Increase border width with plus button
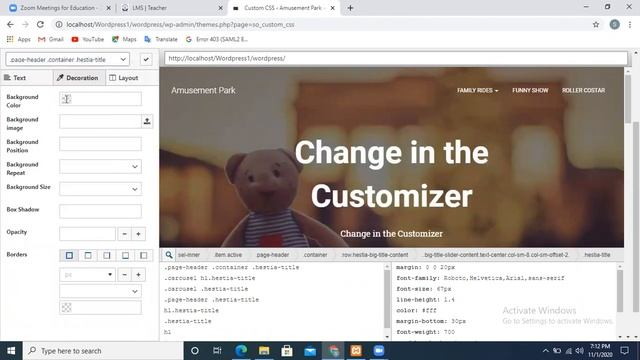Image resolution: width=640 pixels, height=360 pixels. point(138,275)
